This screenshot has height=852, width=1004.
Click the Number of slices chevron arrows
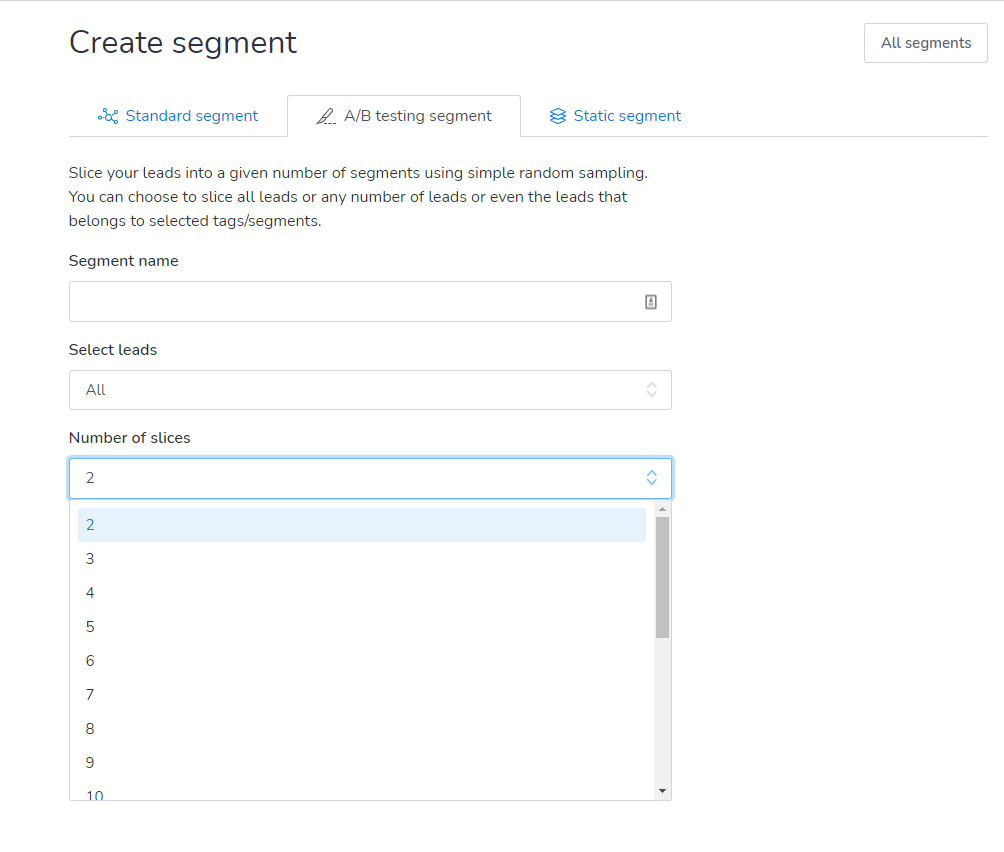651,478
